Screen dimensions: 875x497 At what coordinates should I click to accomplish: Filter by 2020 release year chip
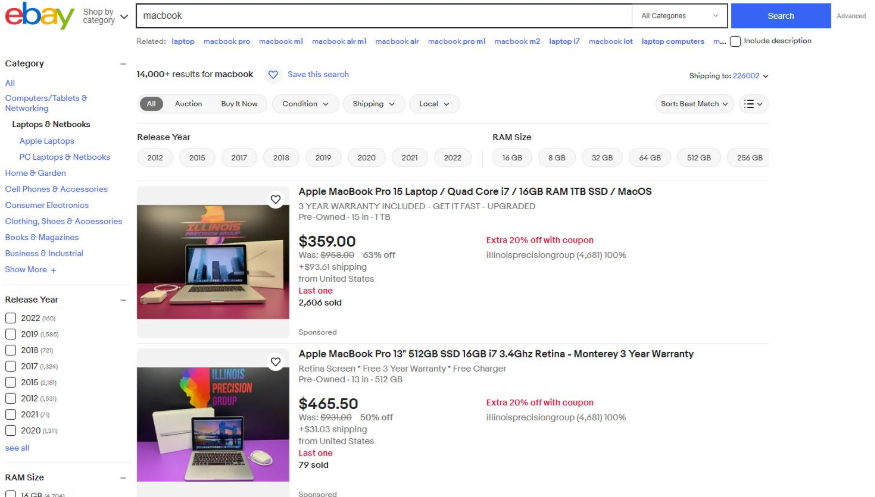366,158
